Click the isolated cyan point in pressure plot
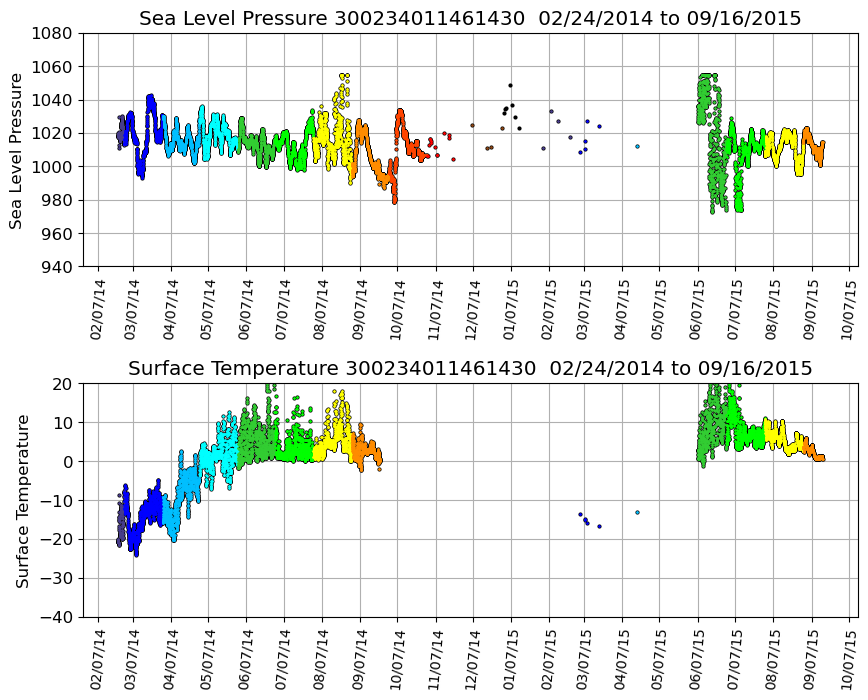Viewport: 868px width, 700px height. [x=637, y=146]
